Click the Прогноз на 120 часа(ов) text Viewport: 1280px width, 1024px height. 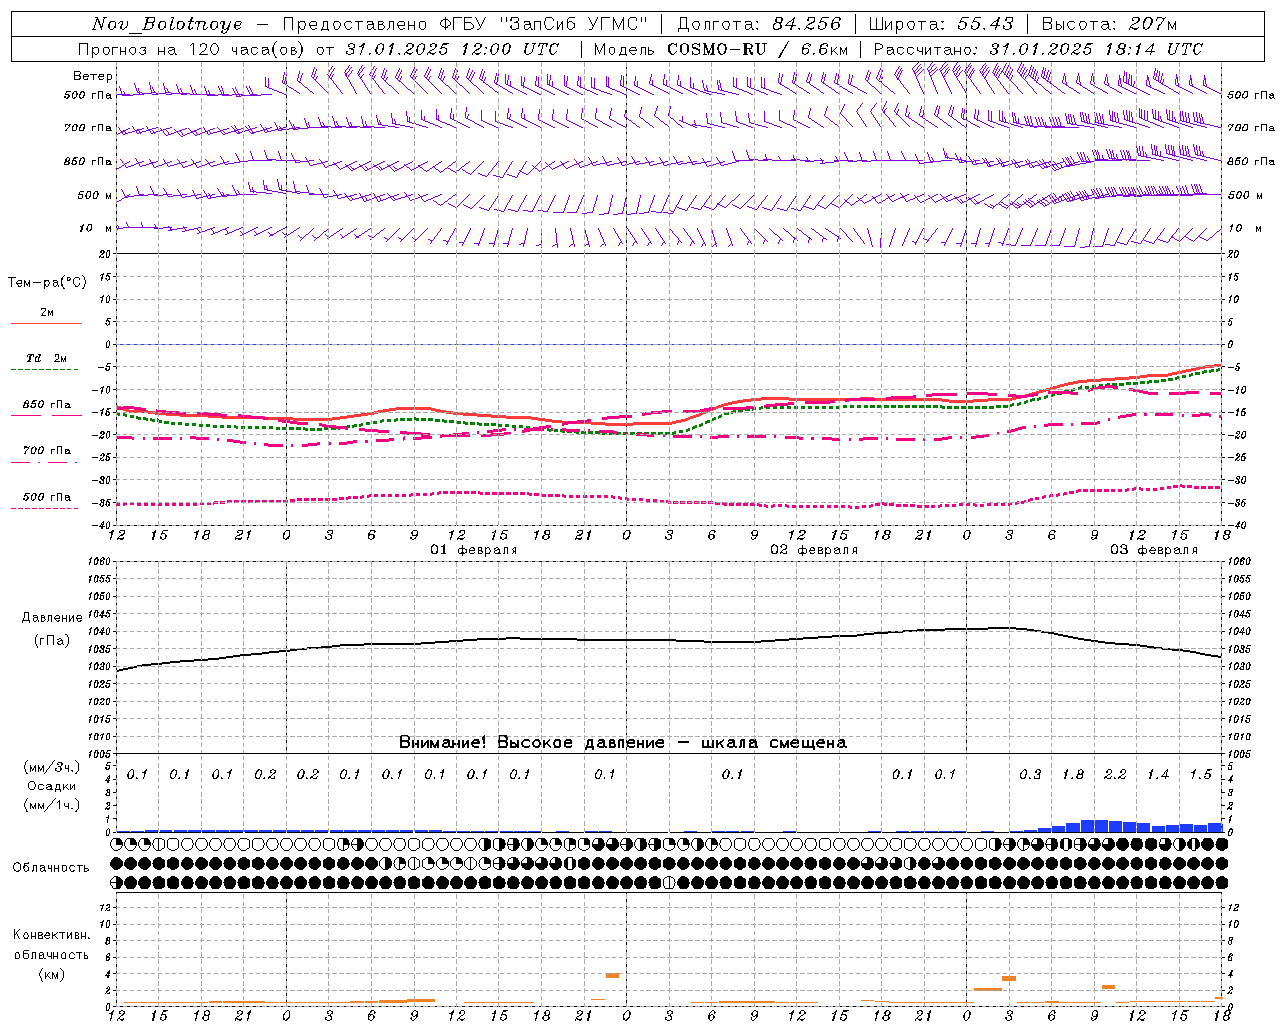point(193,49)
